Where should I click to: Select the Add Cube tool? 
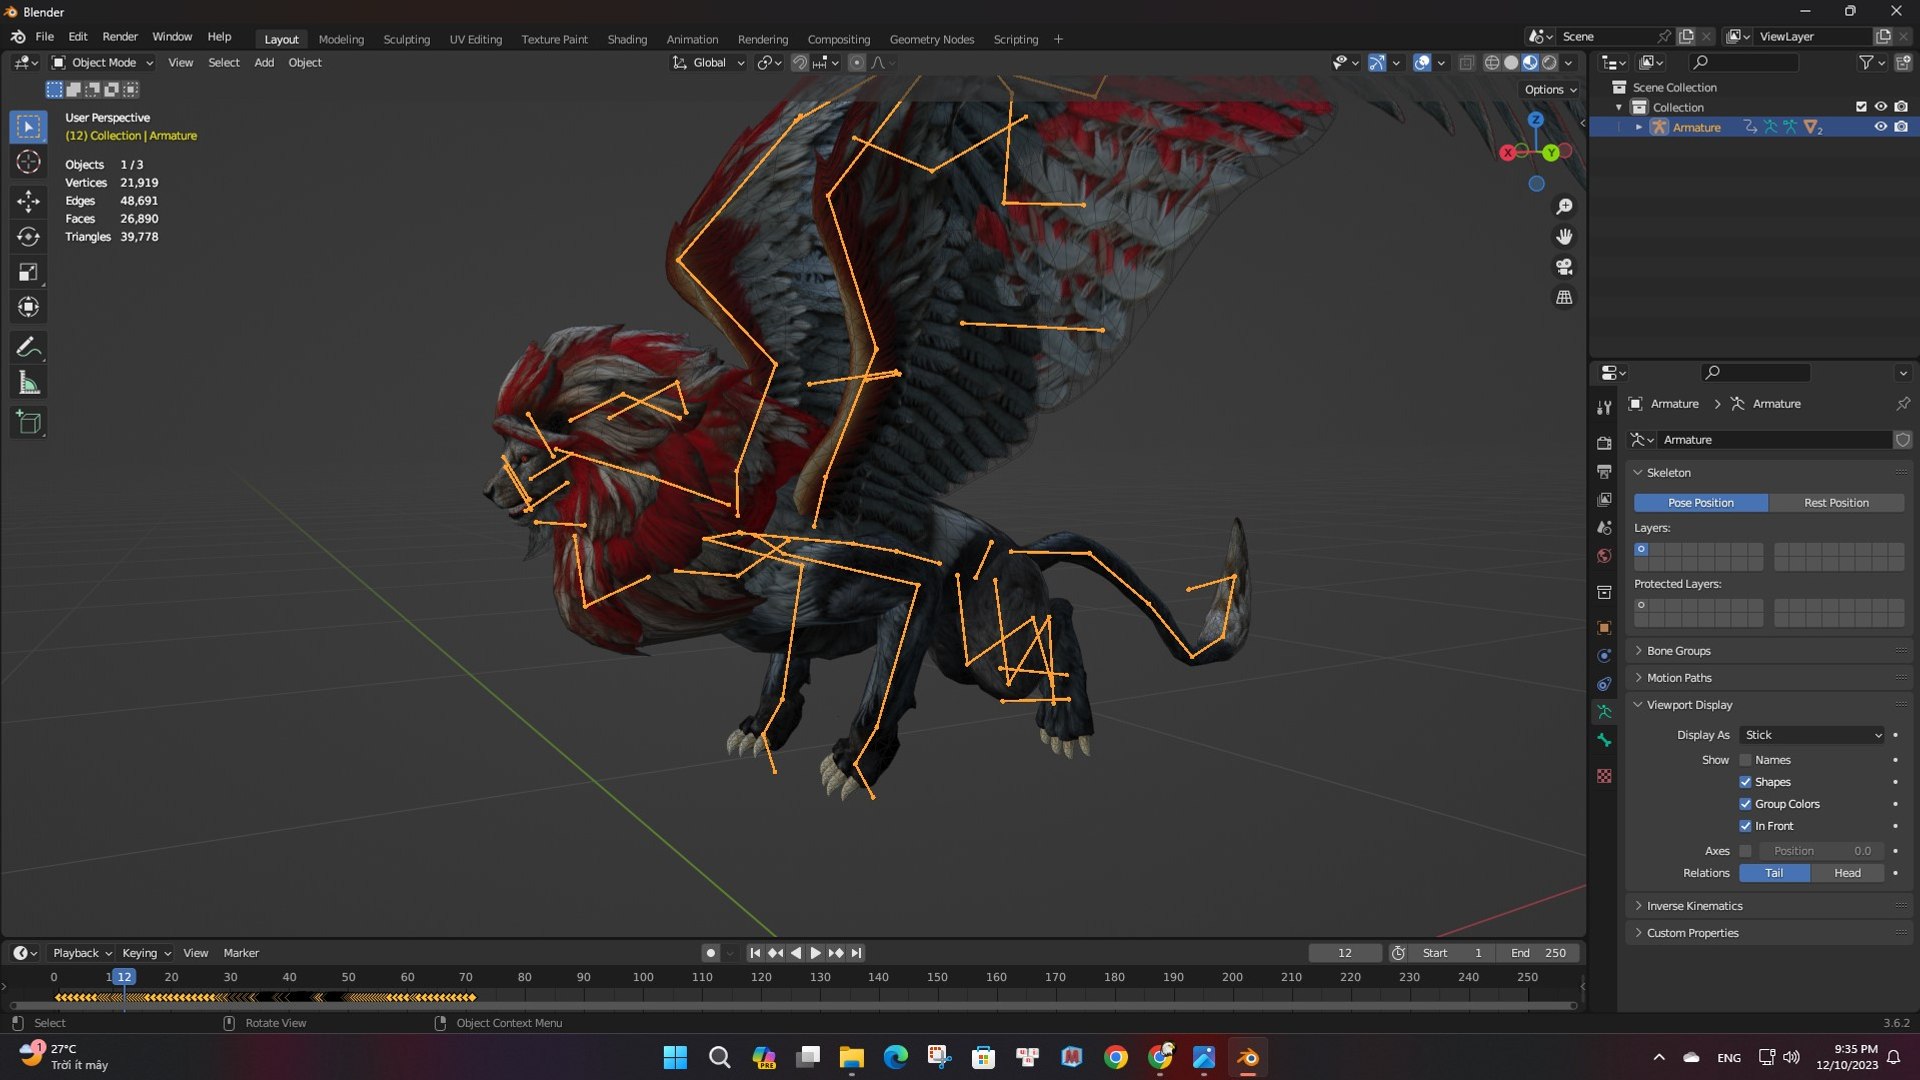click(x=28, y=422)
